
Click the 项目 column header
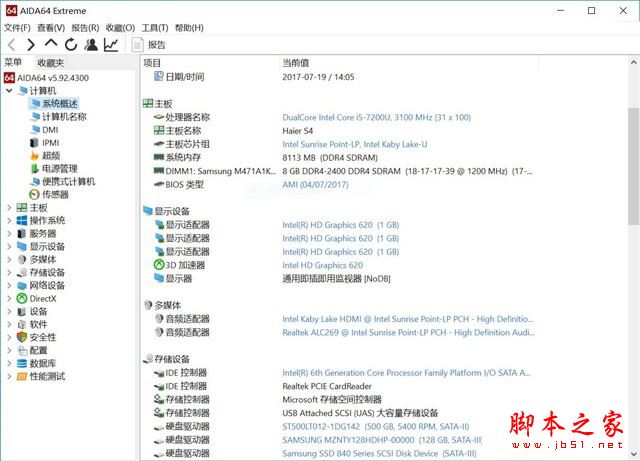[152, 63]
